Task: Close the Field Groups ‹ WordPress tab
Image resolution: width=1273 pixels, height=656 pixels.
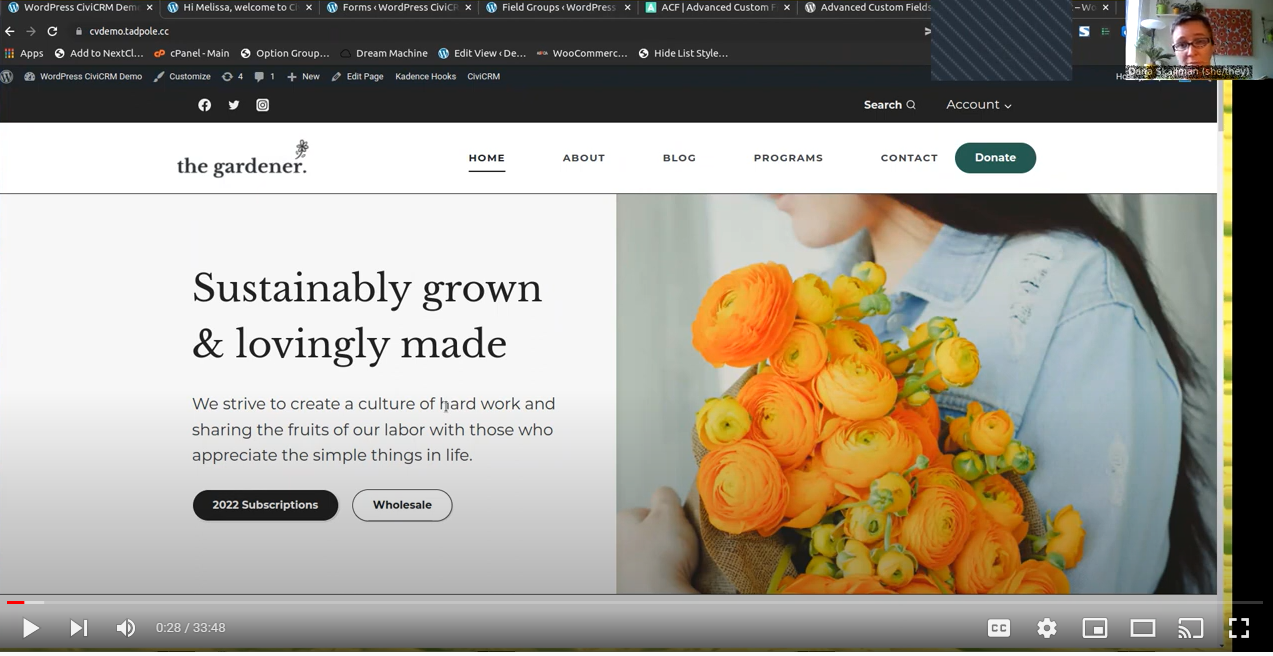Action: [x=627, y=8]
